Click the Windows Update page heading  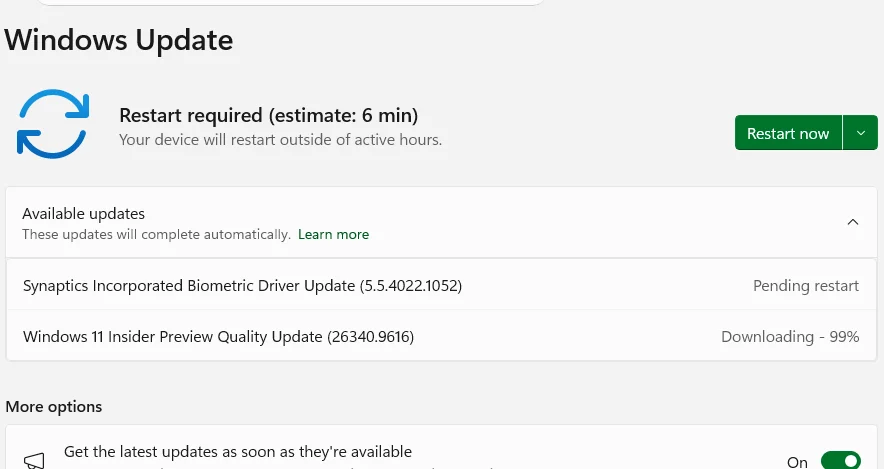tap(119, 40)
